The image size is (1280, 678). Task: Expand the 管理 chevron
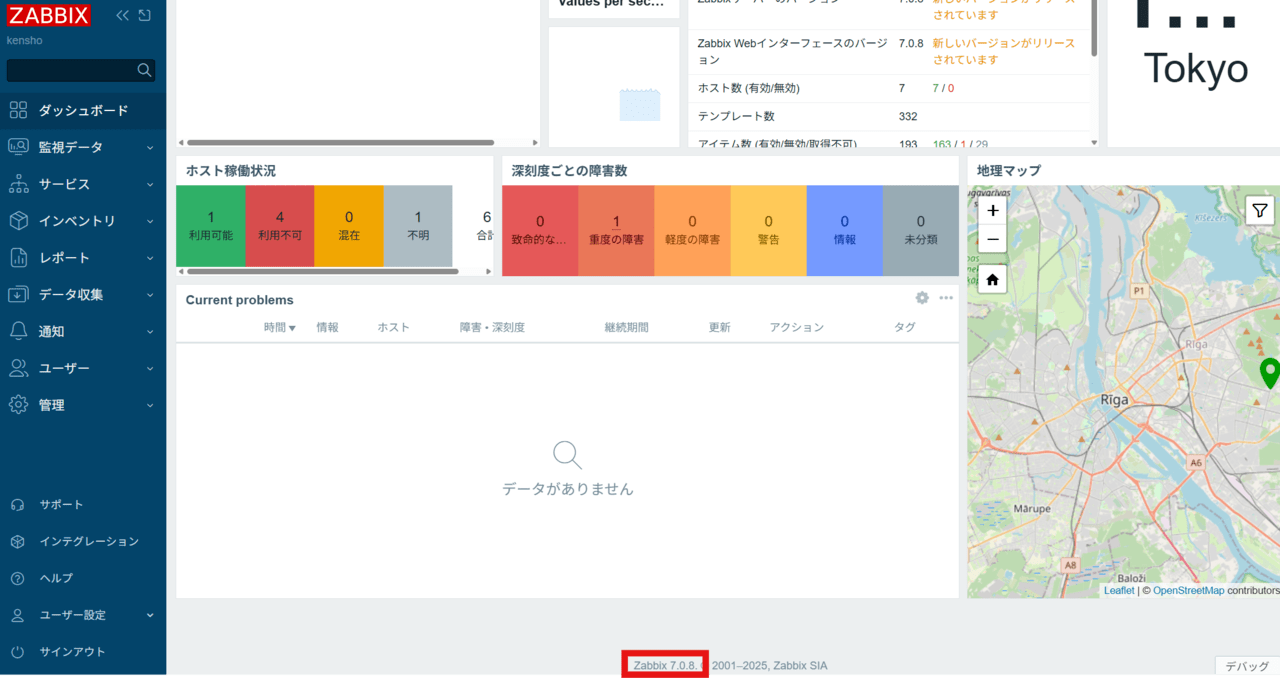click(150, 405)
